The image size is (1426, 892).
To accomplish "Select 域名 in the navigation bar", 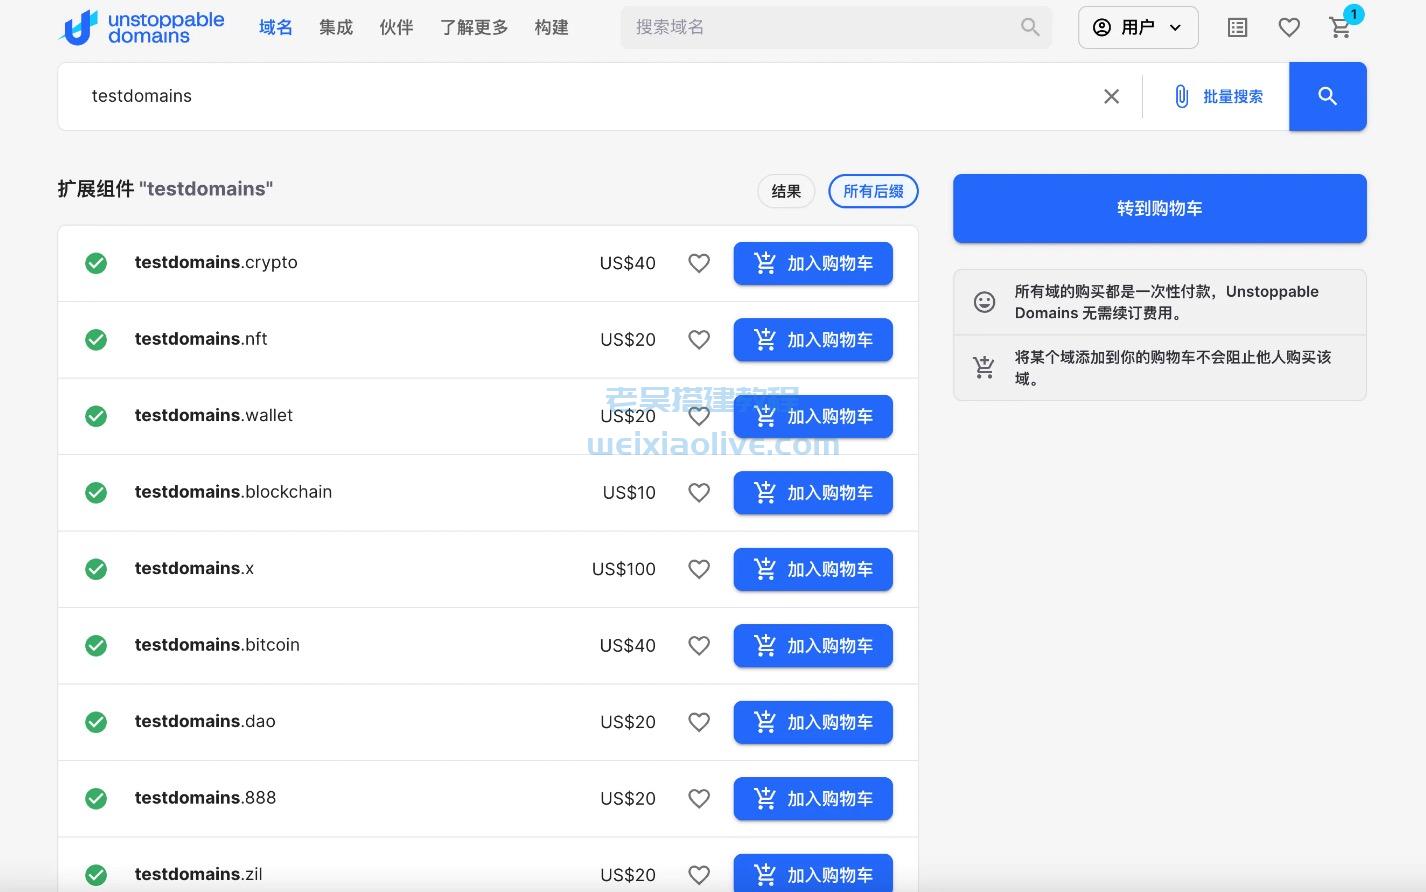I will pyautogui.click(x=276, y=27).
